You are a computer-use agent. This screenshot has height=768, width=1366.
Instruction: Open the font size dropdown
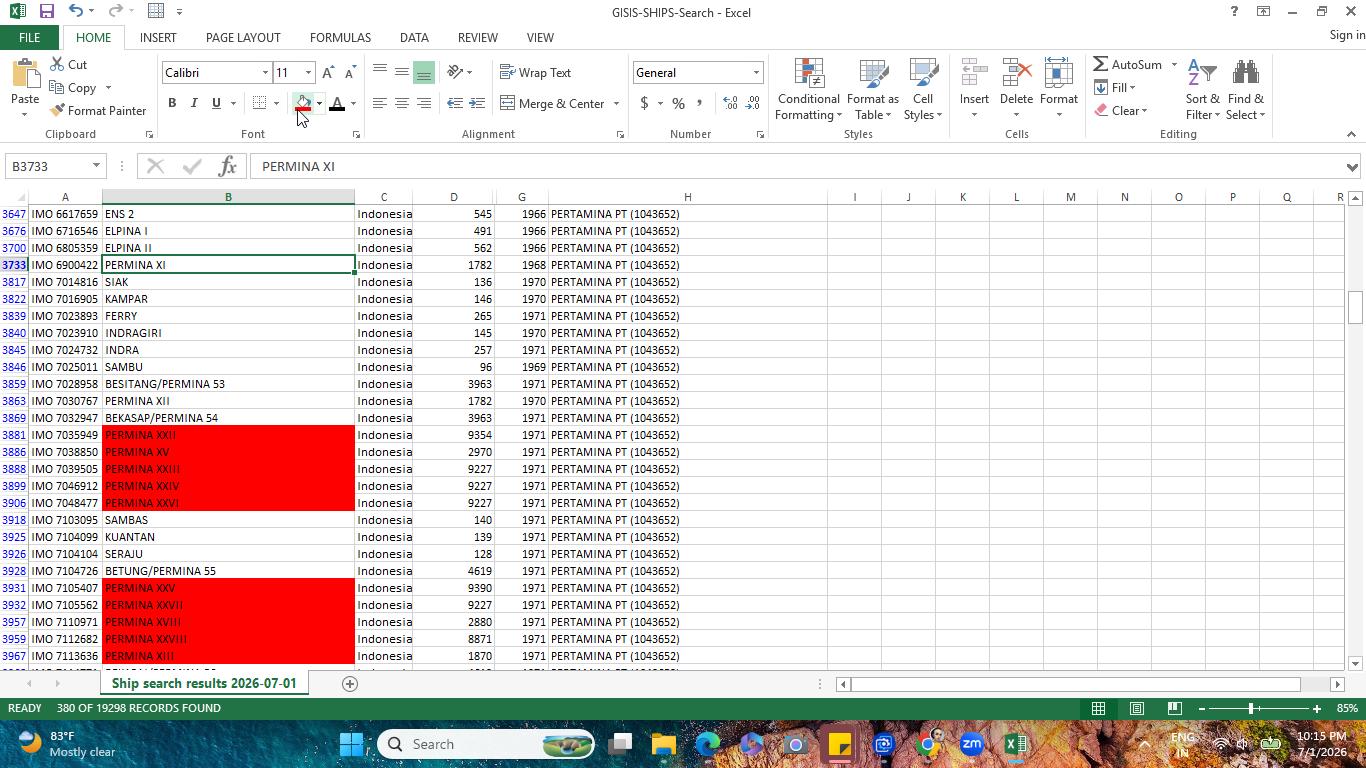point(308,73)
